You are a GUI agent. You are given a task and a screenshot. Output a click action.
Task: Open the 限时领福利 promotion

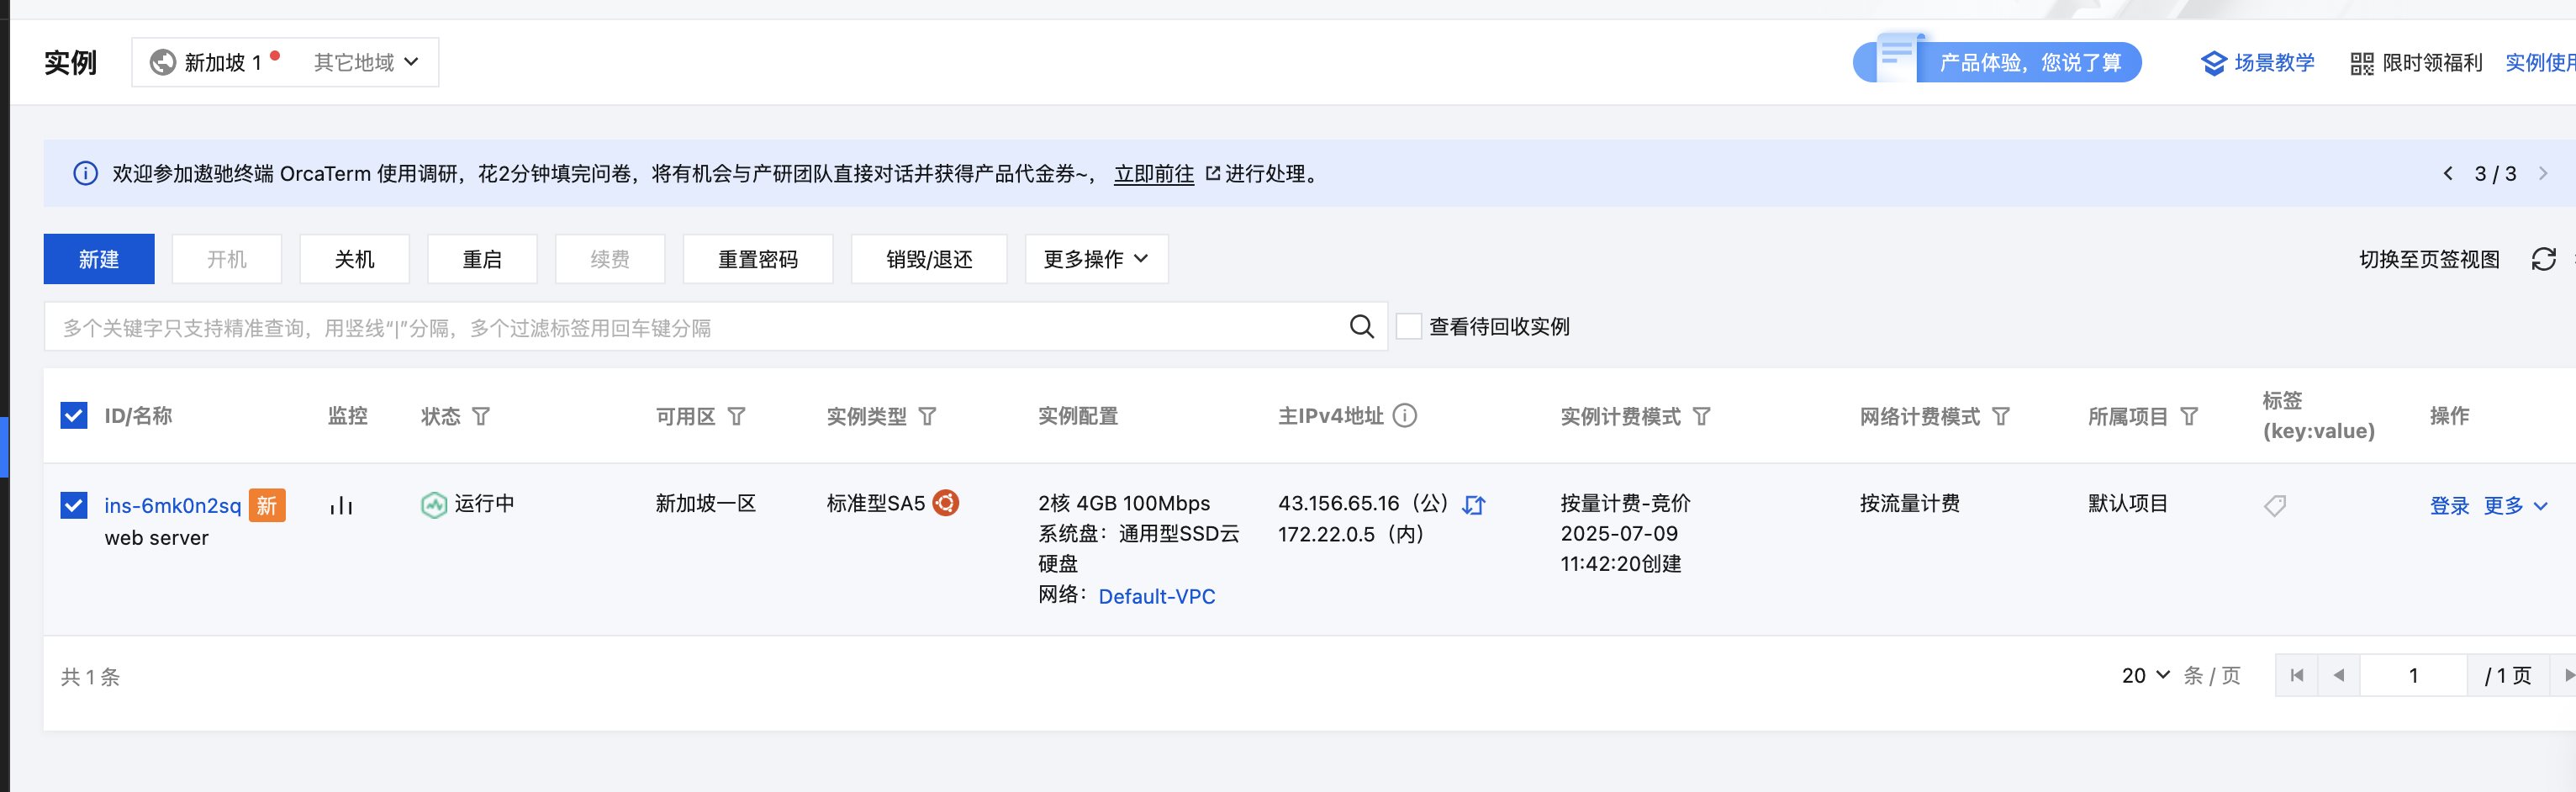tap(2432, 63)
